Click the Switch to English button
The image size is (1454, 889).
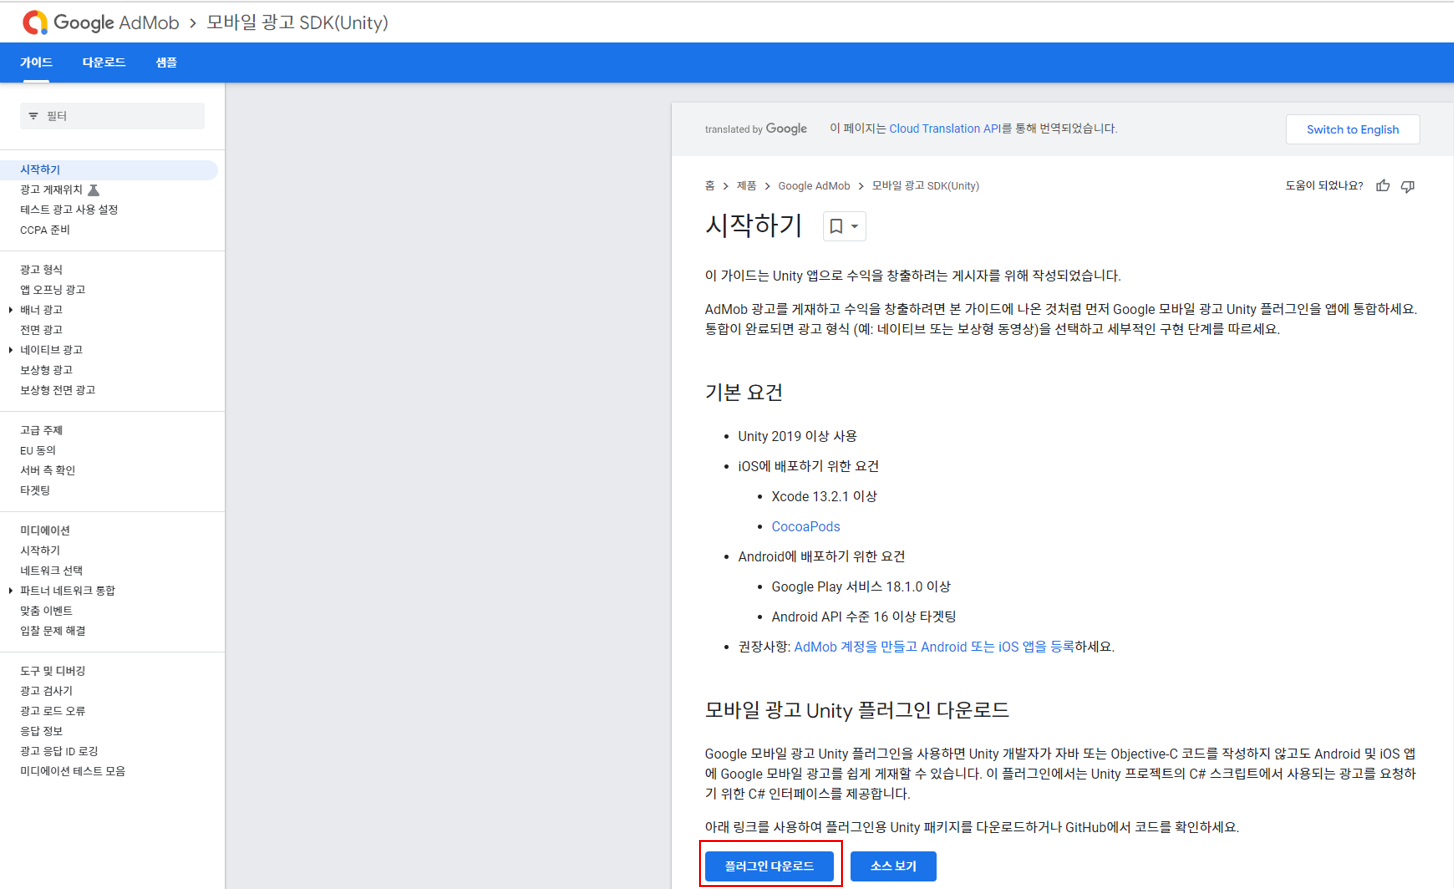tap(1353, 129)
